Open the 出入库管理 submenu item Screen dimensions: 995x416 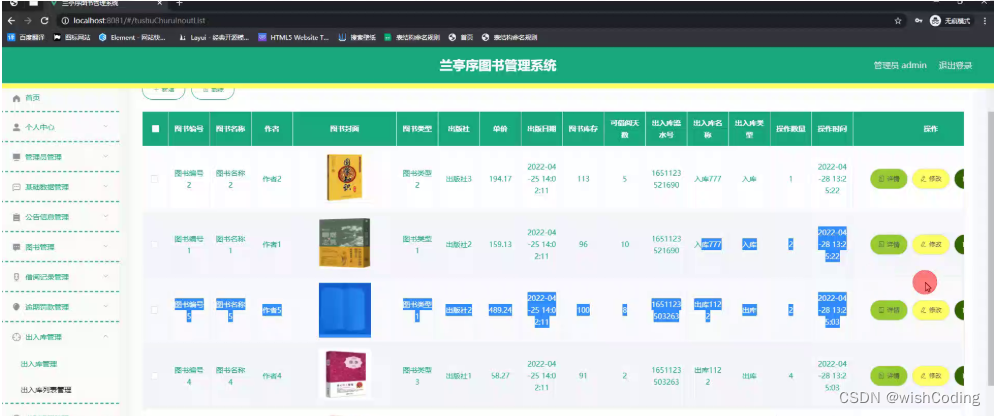coord(39,364)
